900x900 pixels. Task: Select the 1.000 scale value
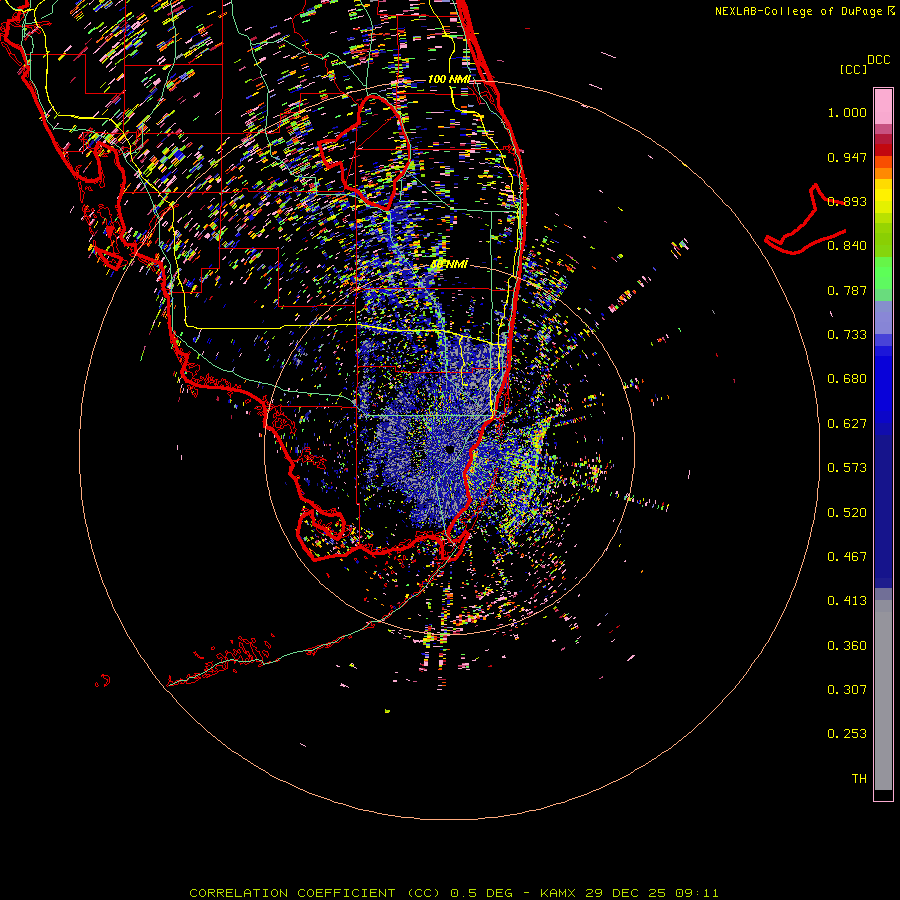coord(847,112)
